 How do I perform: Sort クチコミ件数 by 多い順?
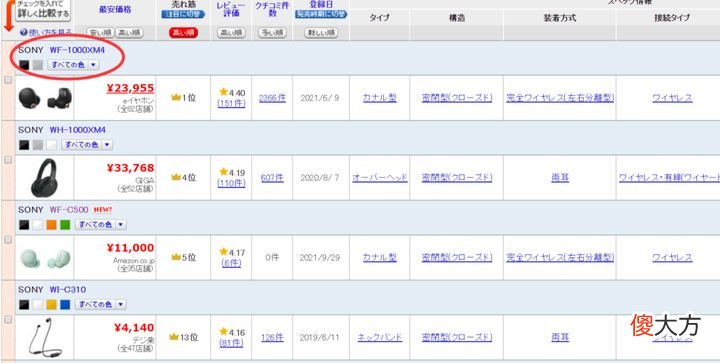coord(272,33)
